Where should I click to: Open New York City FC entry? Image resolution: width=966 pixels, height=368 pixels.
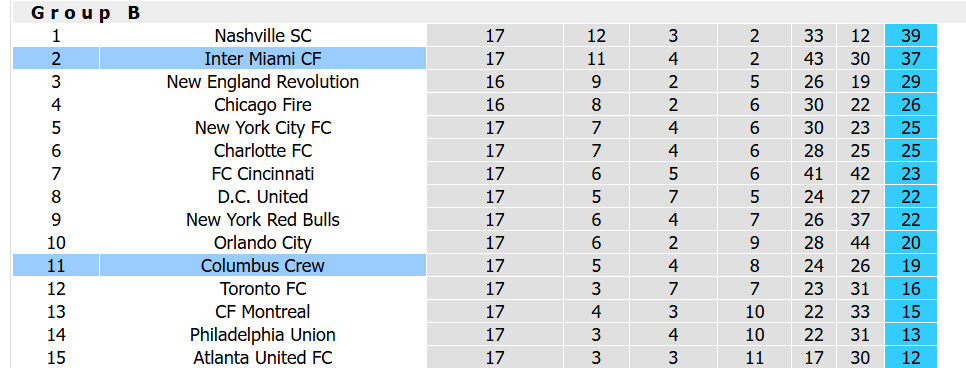click(263, 128)
